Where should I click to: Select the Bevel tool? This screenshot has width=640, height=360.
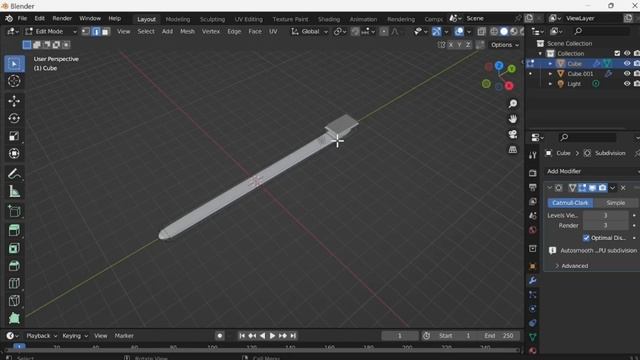coord(14,266)
